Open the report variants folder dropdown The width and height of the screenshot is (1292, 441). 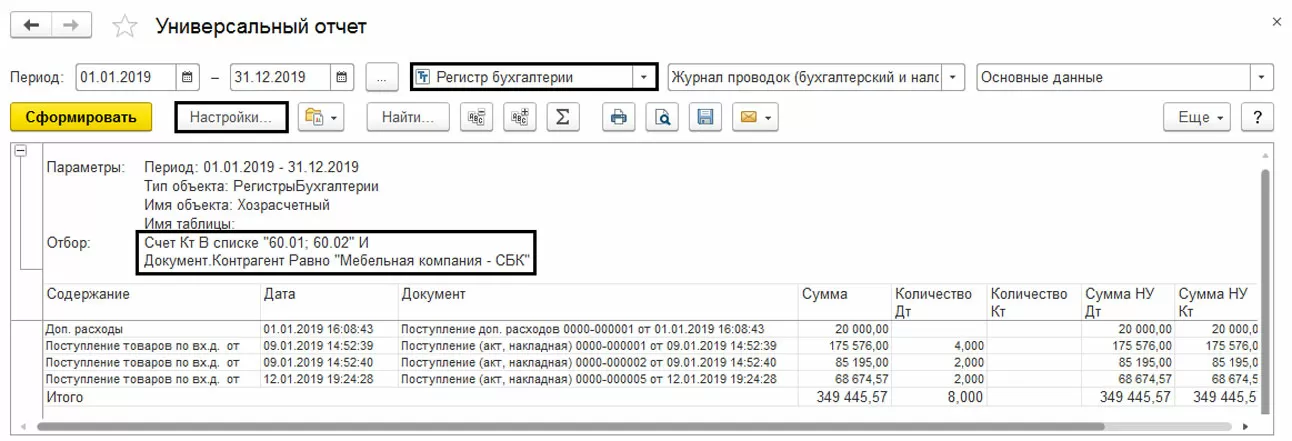point(323,117)
